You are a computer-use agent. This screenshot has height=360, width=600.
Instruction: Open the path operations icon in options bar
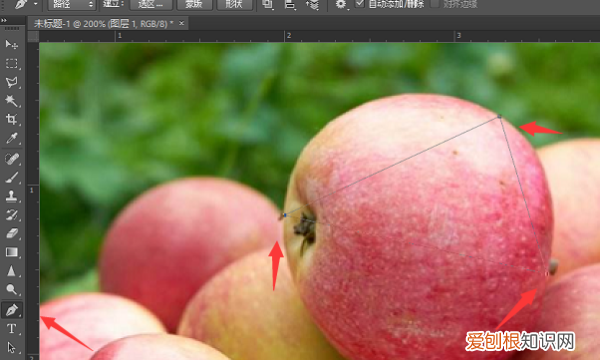point(267,5)
